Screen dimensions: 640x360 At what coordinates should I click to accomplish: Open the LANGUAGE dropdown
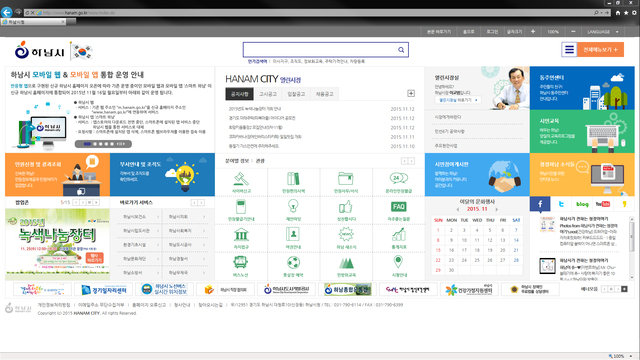(603, 31)
